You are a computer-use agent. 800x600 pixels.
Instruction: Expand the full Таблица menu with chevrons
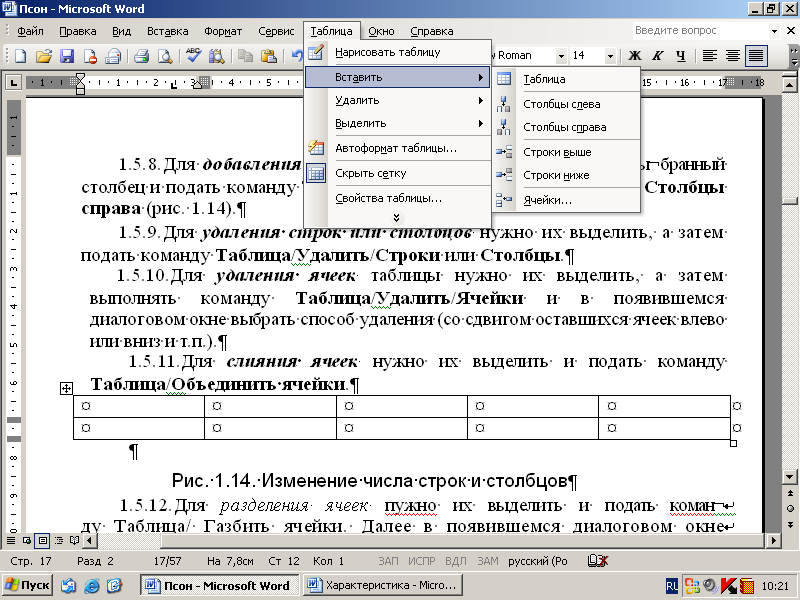pos(396,218)
